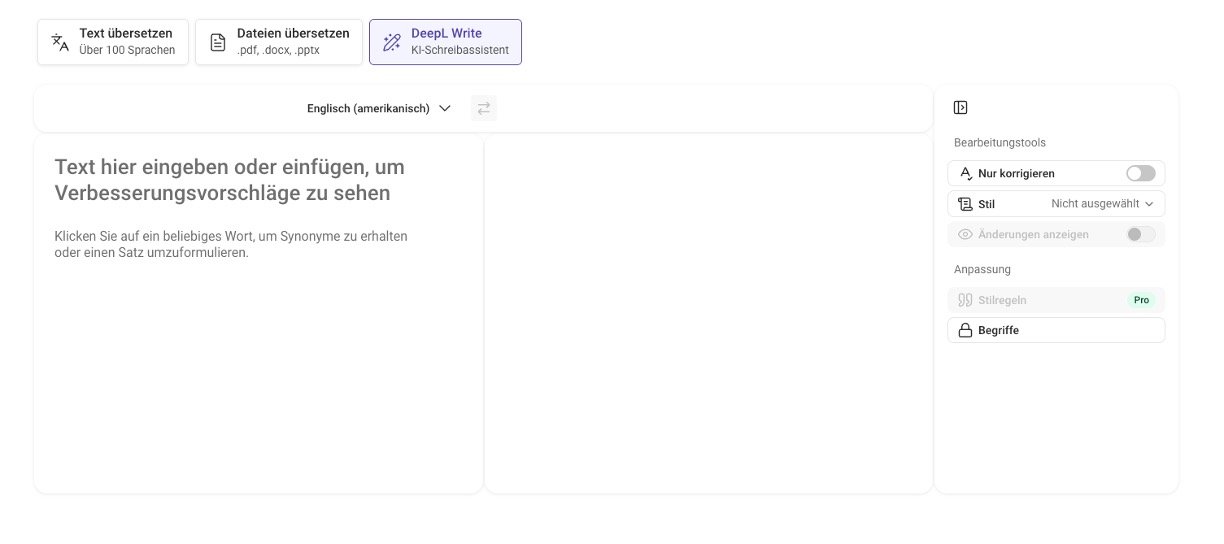
Task: Click the lock icon beside Begriffe
Action: tap(965, 331)
